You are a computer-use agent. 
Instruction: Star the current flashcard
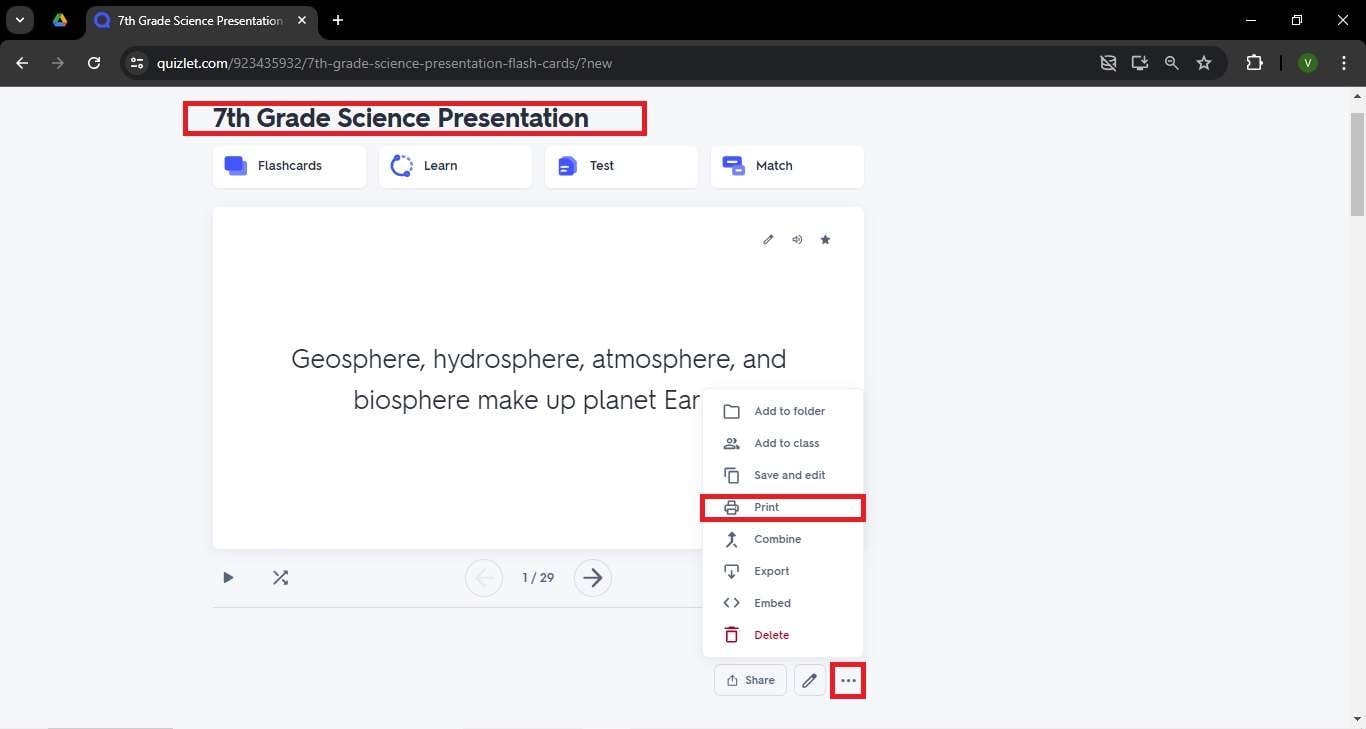pyautogui.click(x=825, y=239)
